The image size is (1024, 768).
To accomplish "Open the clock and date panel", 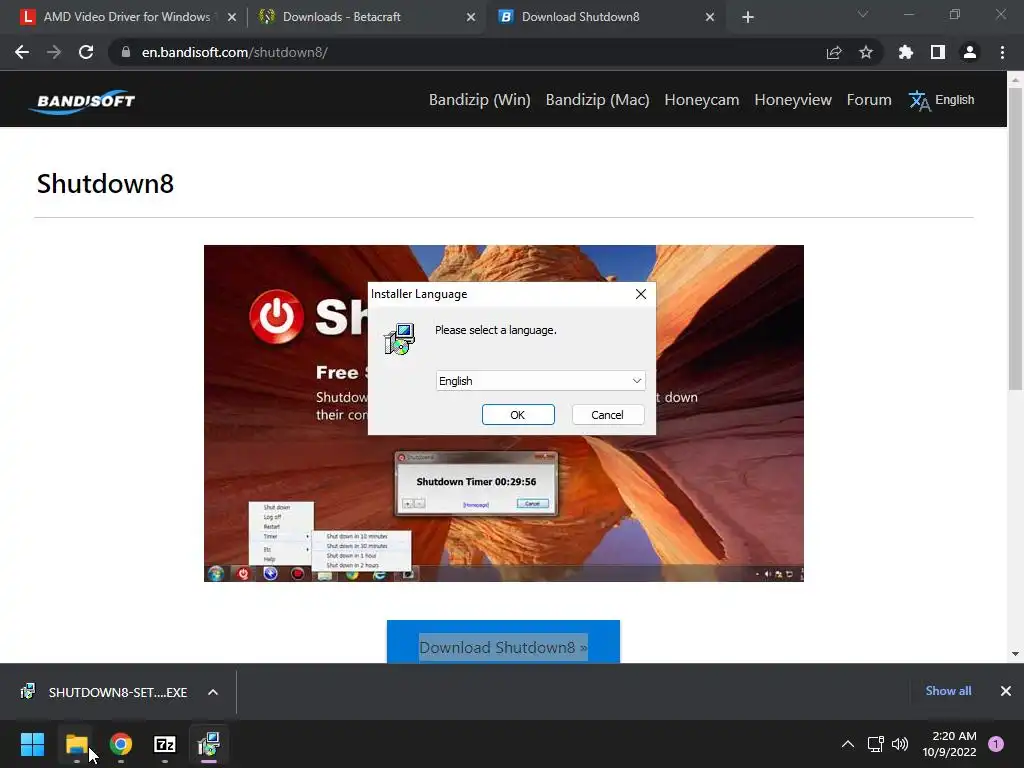I will pyautogui.click(x=949, y=744).
